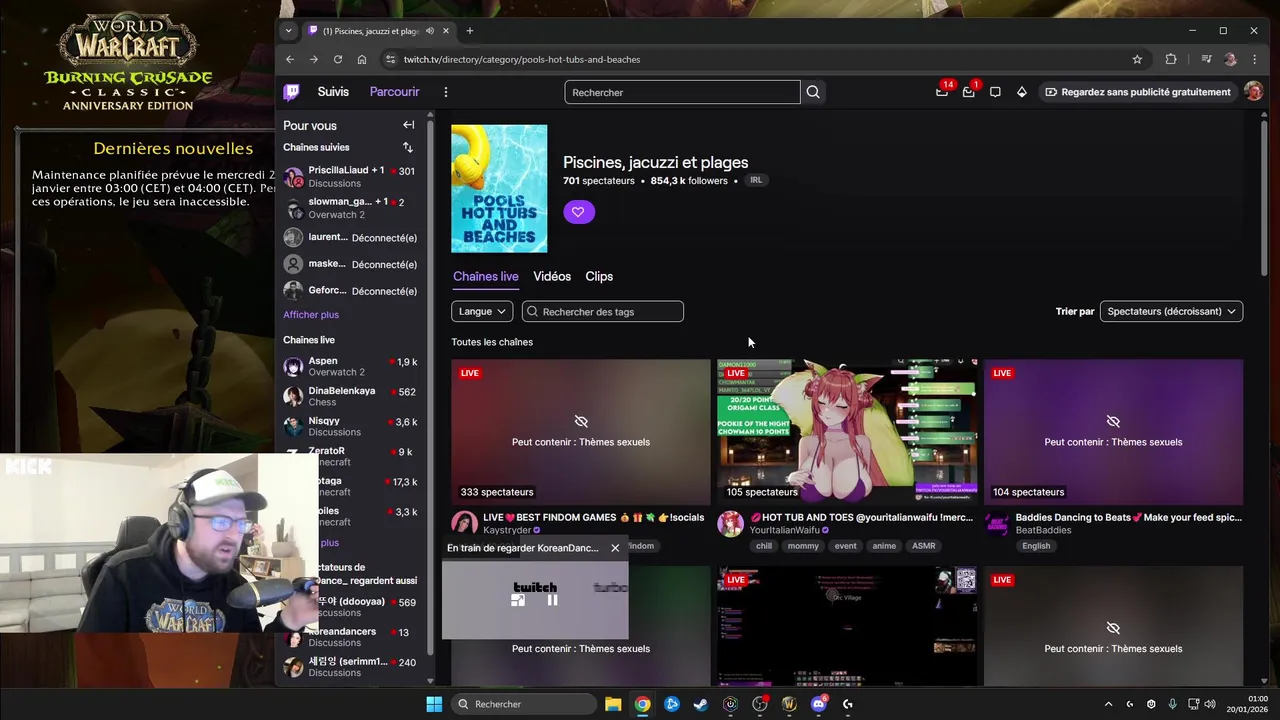View site information icon in address bar
1280x720 pixels.
coord(390,59)
